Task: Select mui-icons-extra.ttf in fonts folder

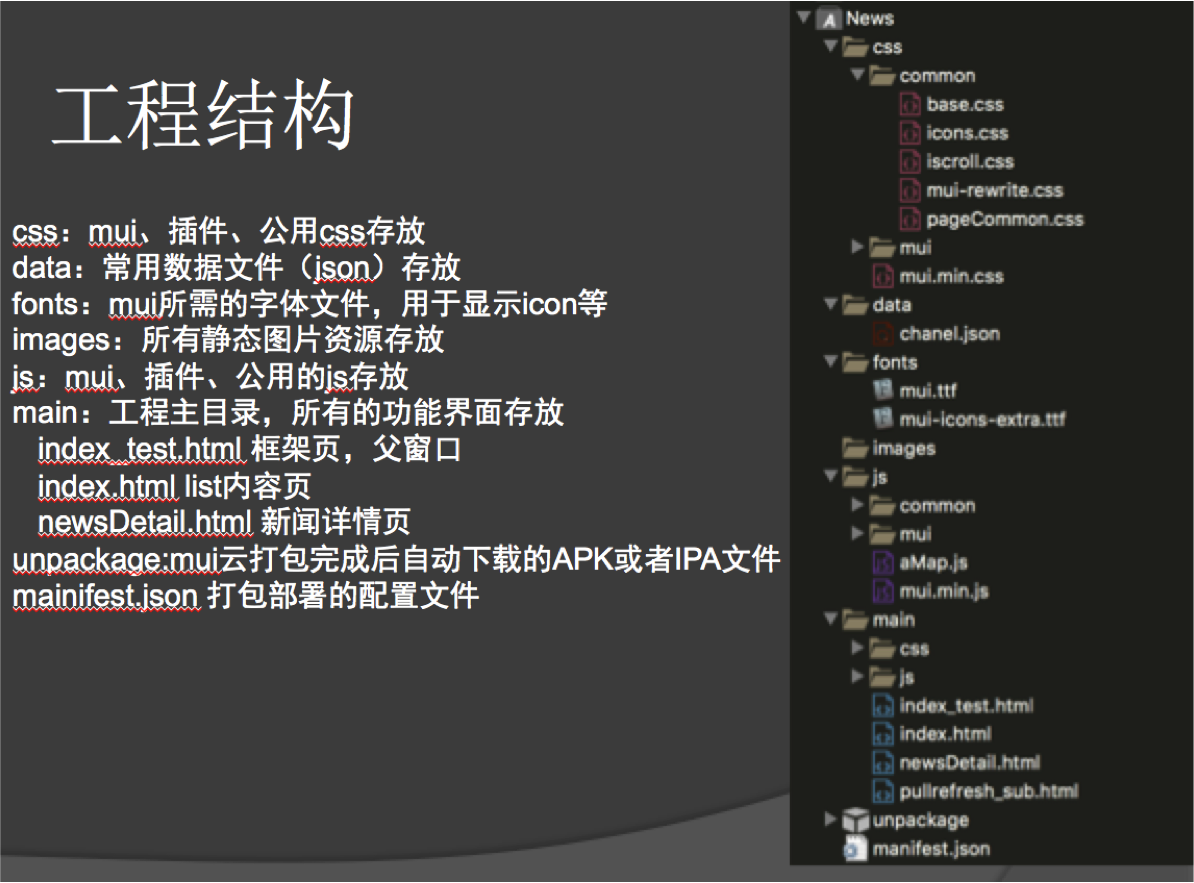Action: point(982,419)
